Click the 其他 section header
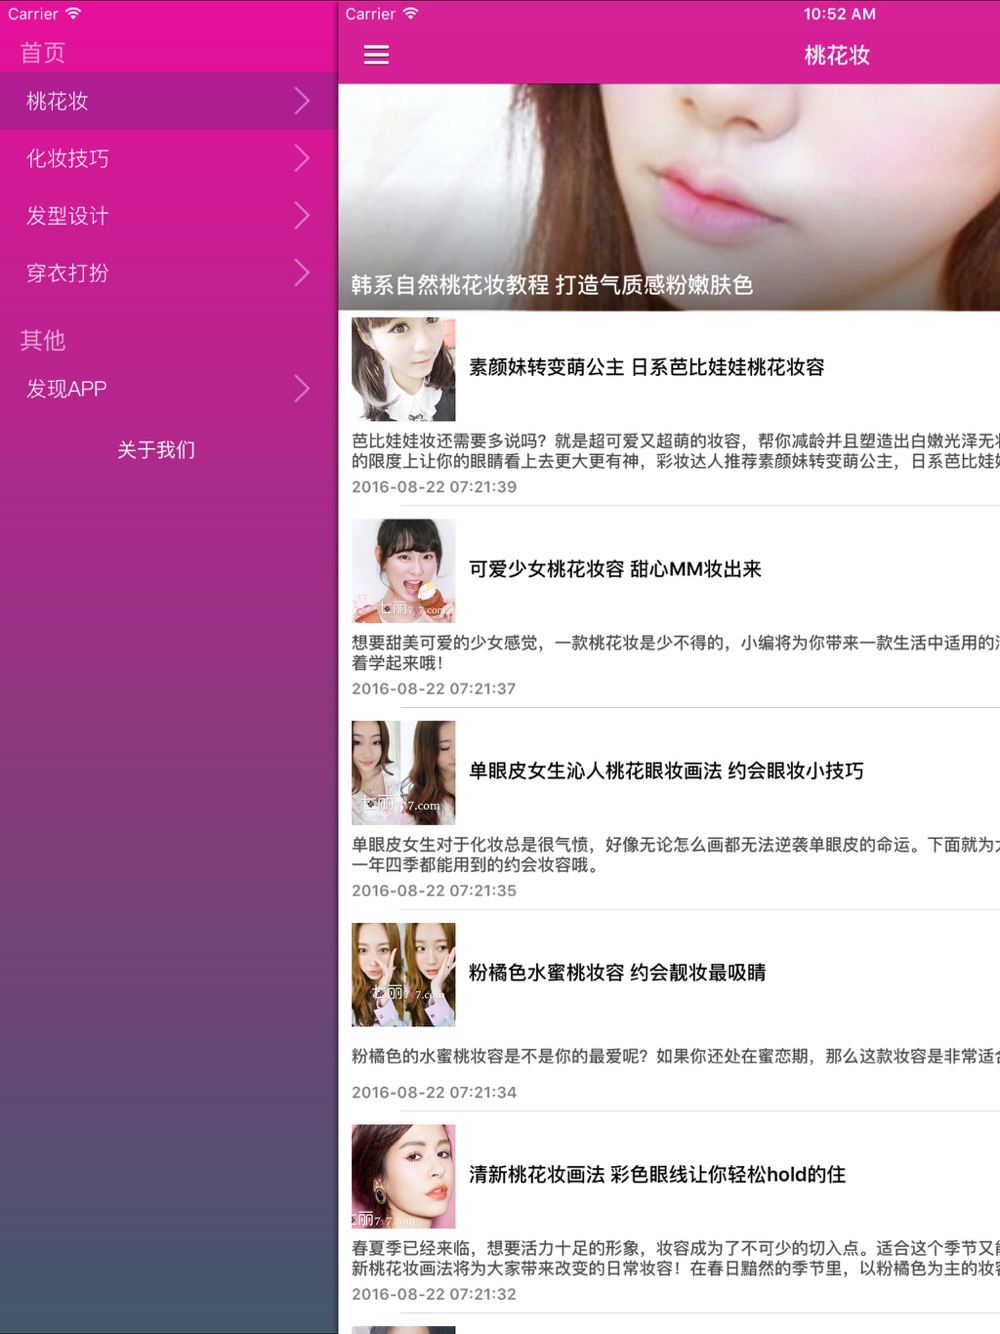Image resolution: width=1000 pixels, height=1334 pixels. [x=43, y=340]
